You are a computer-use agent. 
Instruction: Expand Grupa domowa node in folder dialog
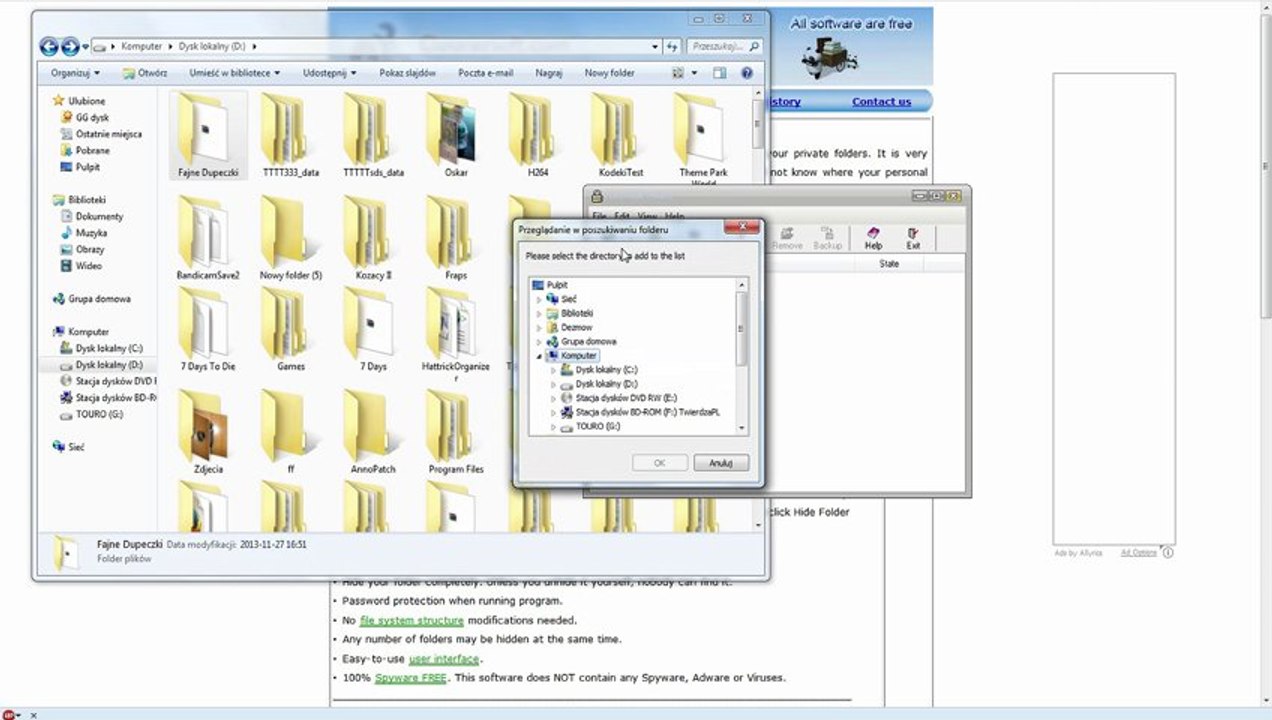click(539, 341)
